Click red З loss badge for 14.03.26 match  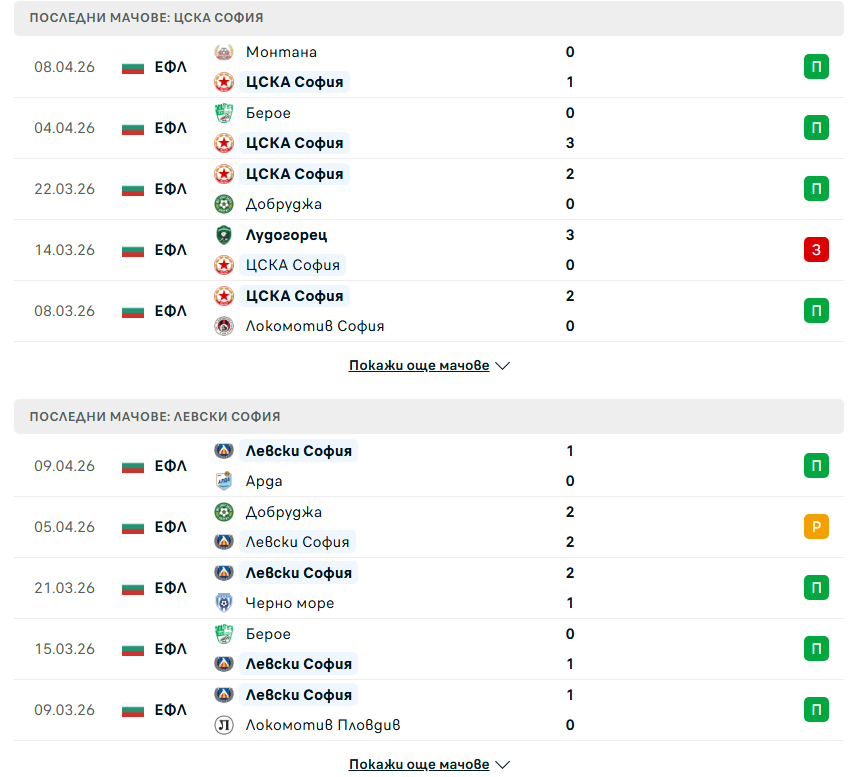pos(816,250)
